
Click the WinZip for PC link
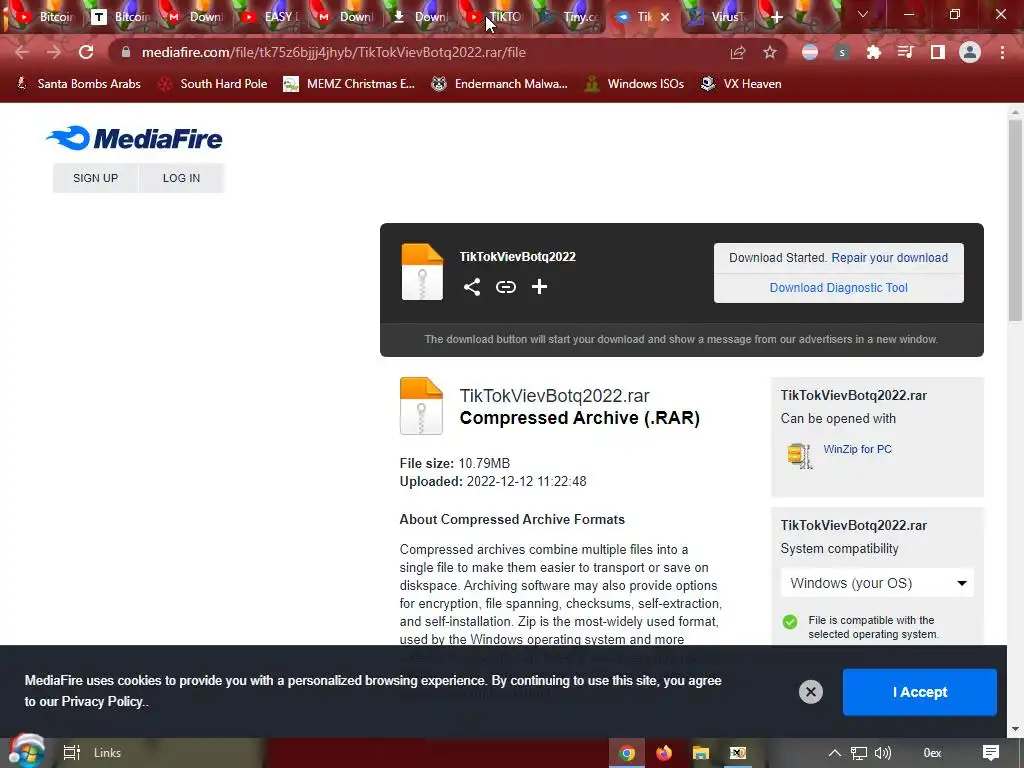coord(857,449)
